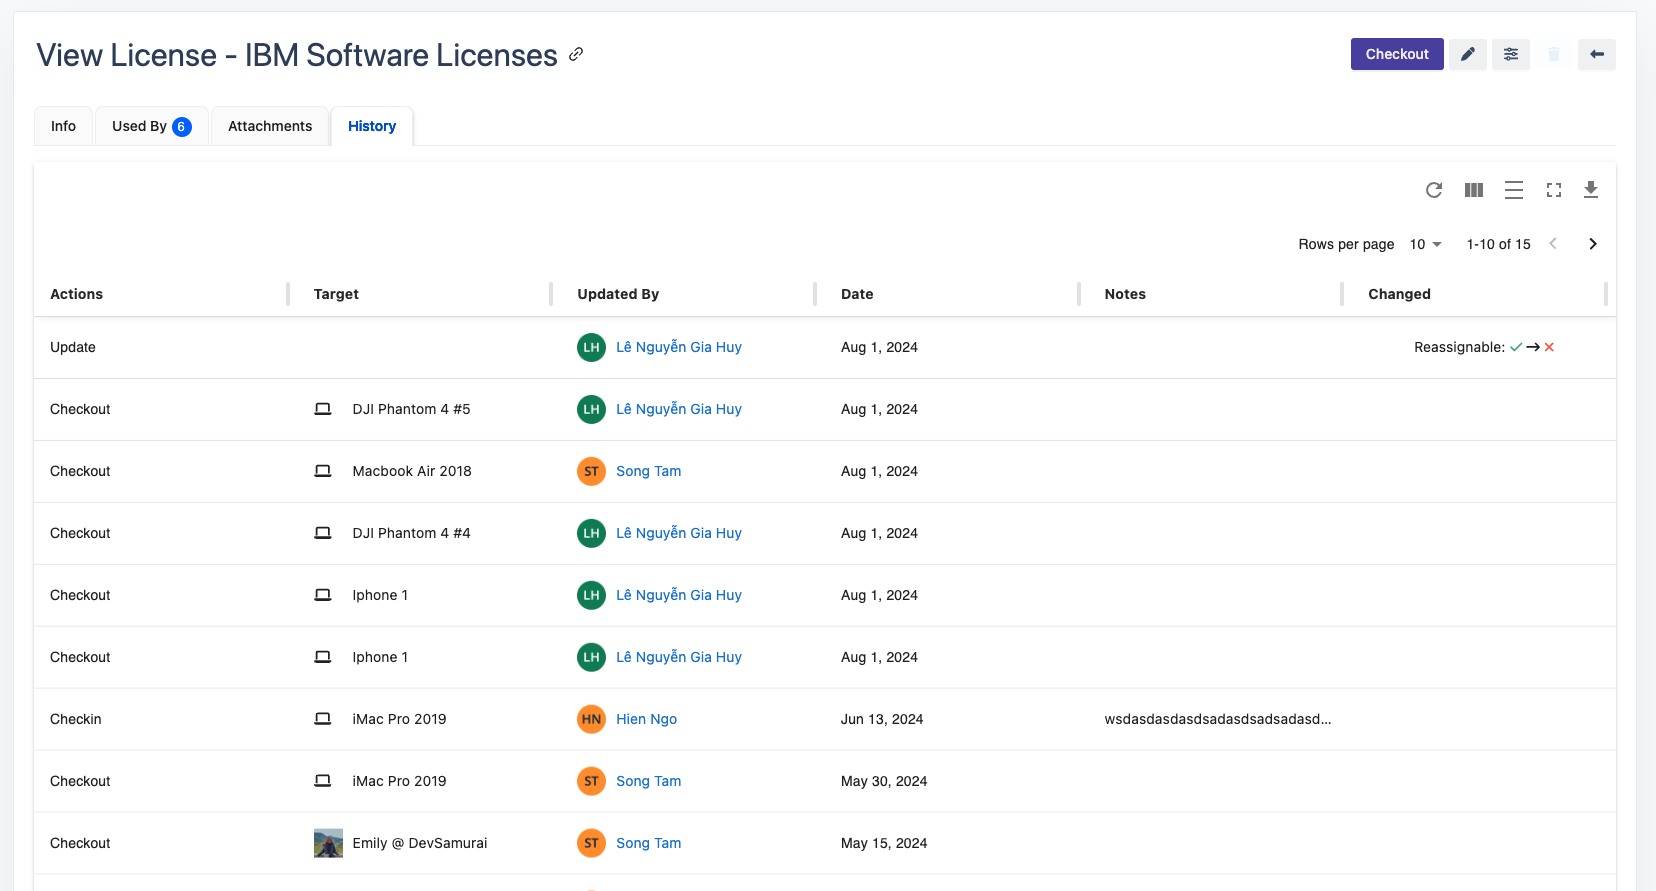Sort by the Date column header
Image resolution: width=1656 pixels, height=891 pixels.
857,294
